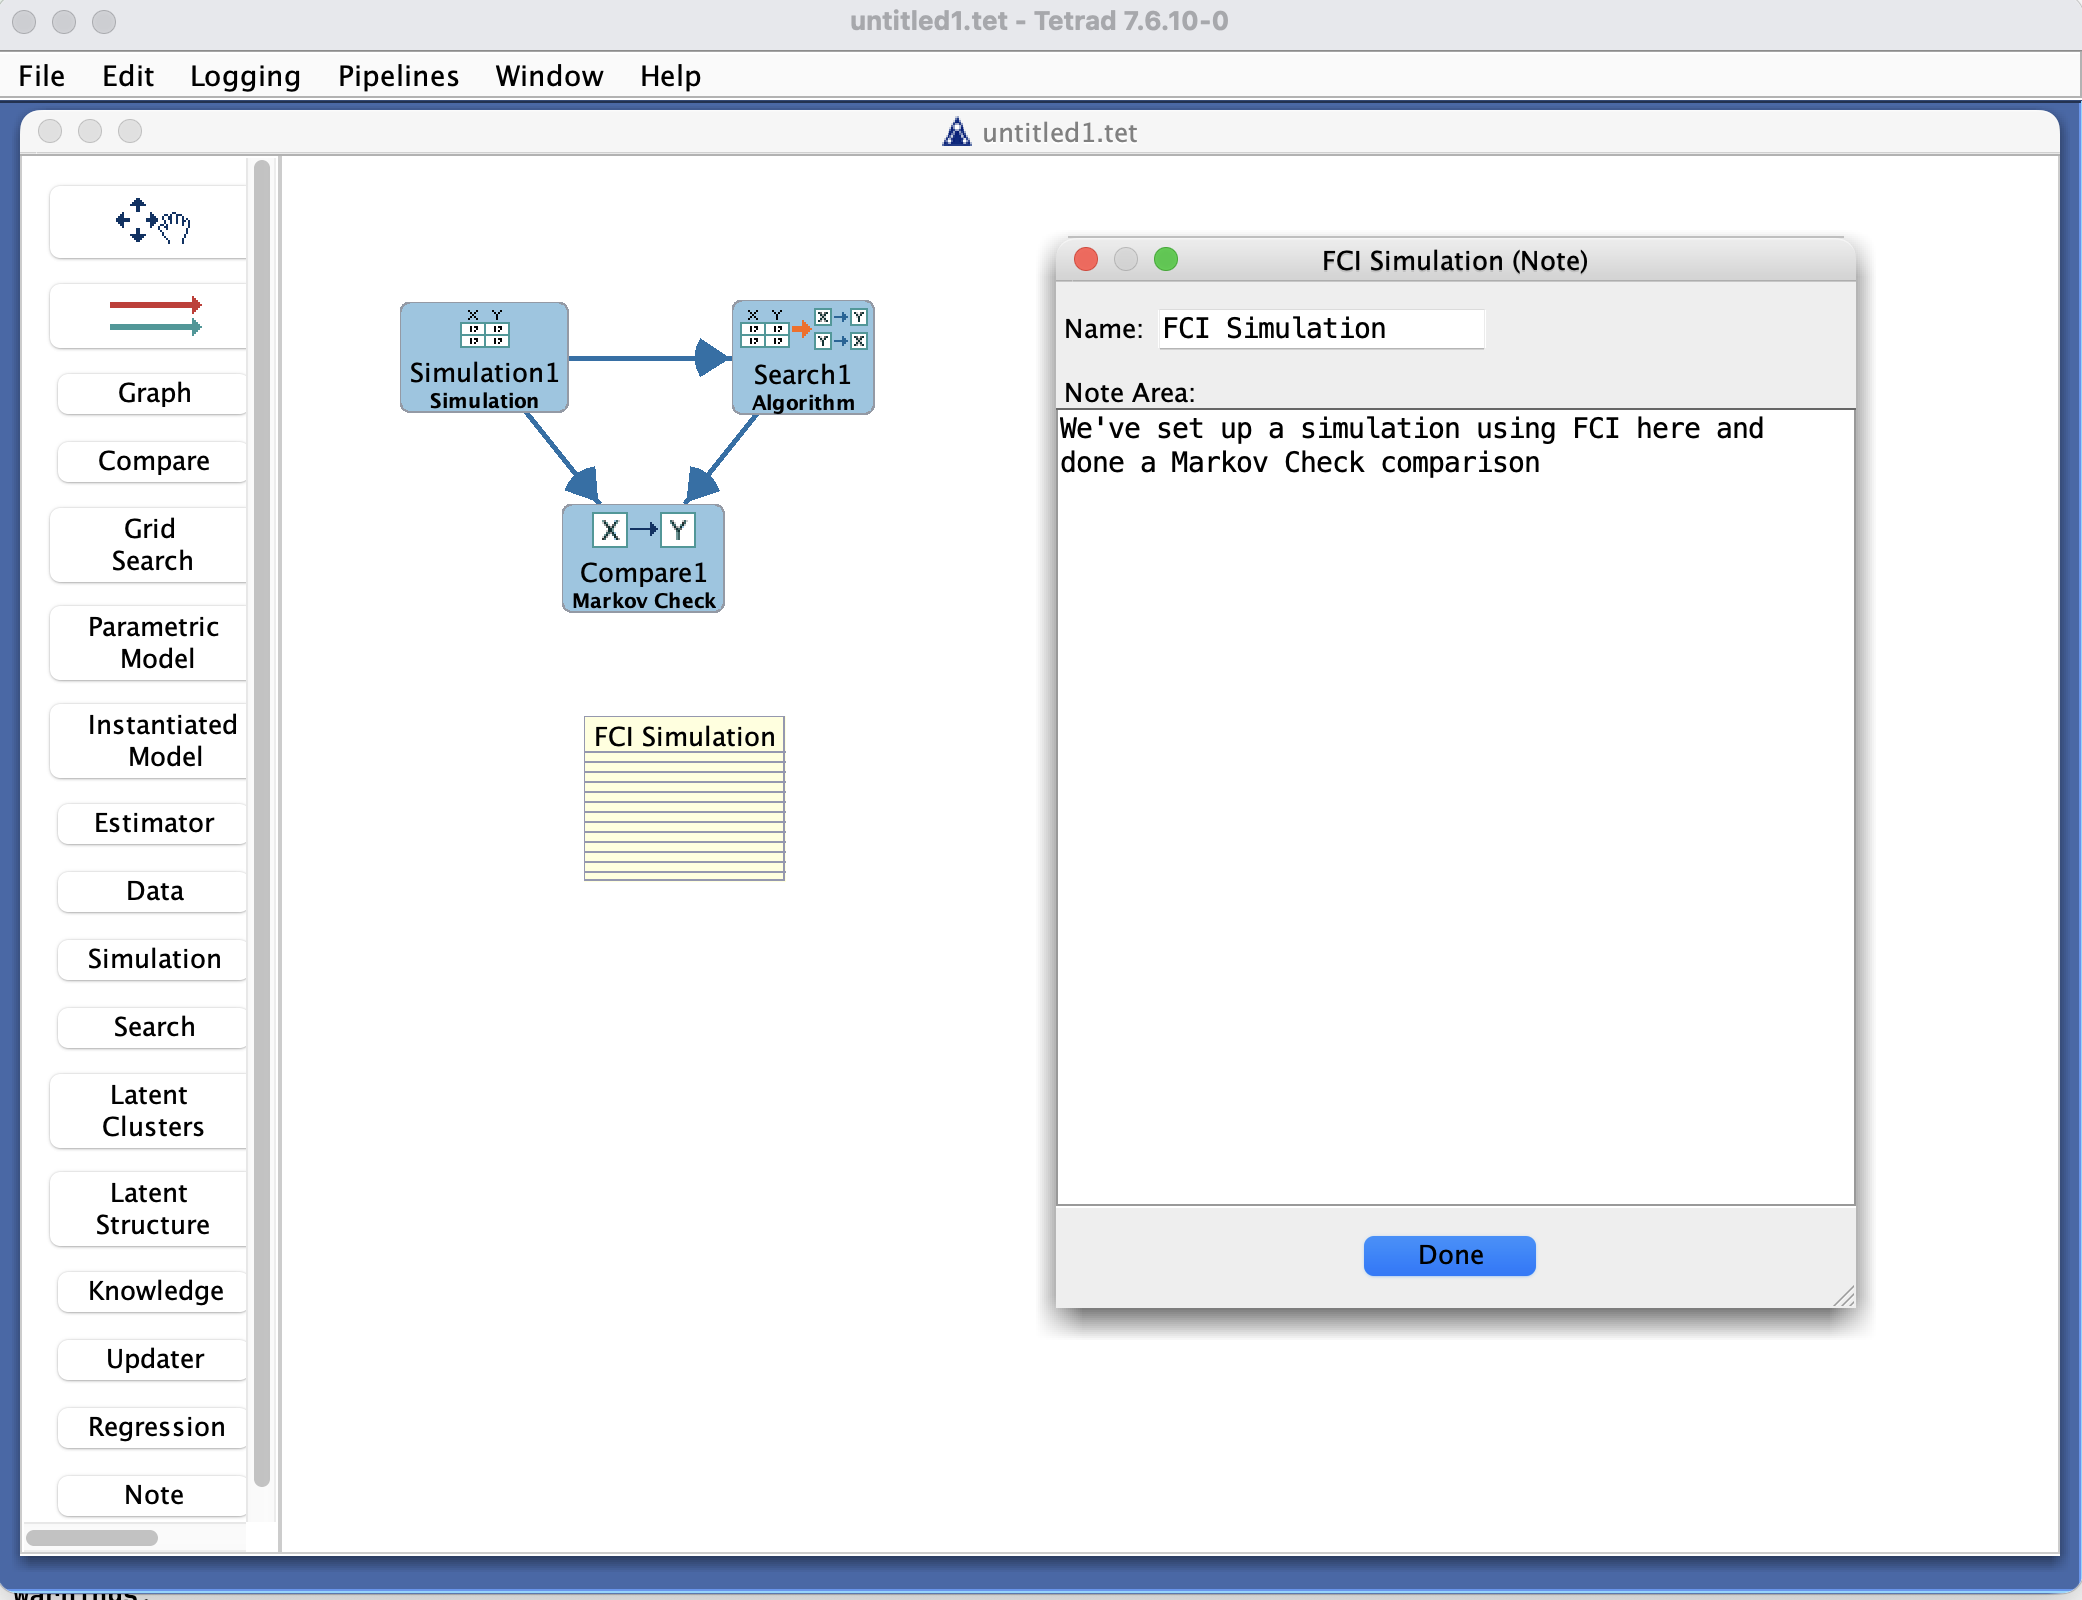Open the File menu
Image resolution: width=2082 pixels, height=1600 pixels.
pyautogui.click(x=42, y=76)
